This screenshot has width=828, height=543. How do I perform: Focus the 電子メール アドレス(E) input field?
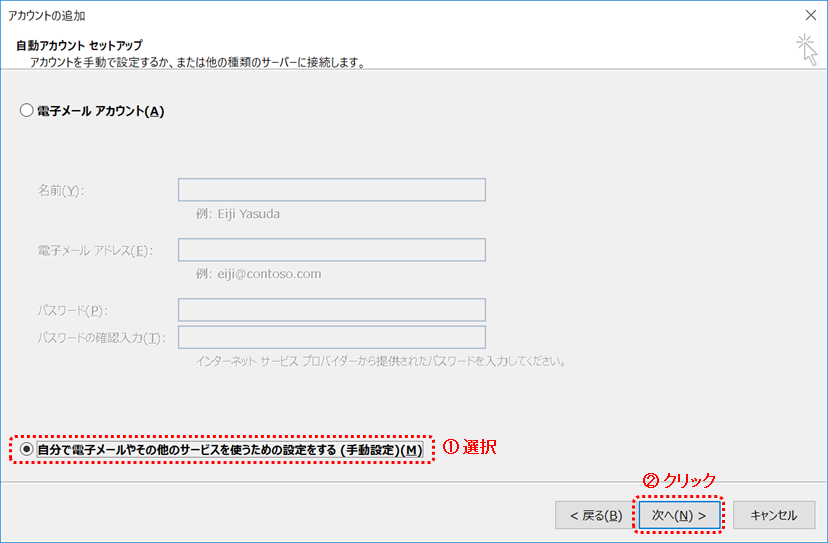(332, 250)
